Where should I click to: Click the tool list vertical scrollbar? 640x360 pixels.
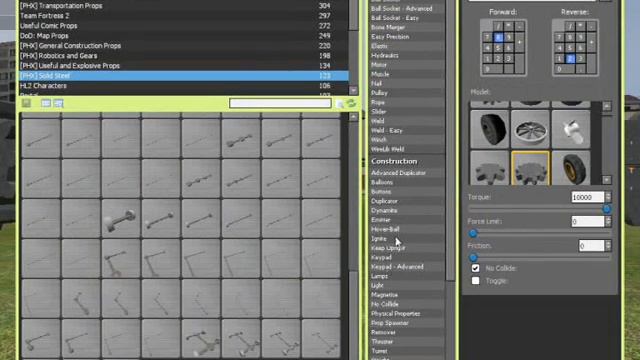[x=451, y=139]
